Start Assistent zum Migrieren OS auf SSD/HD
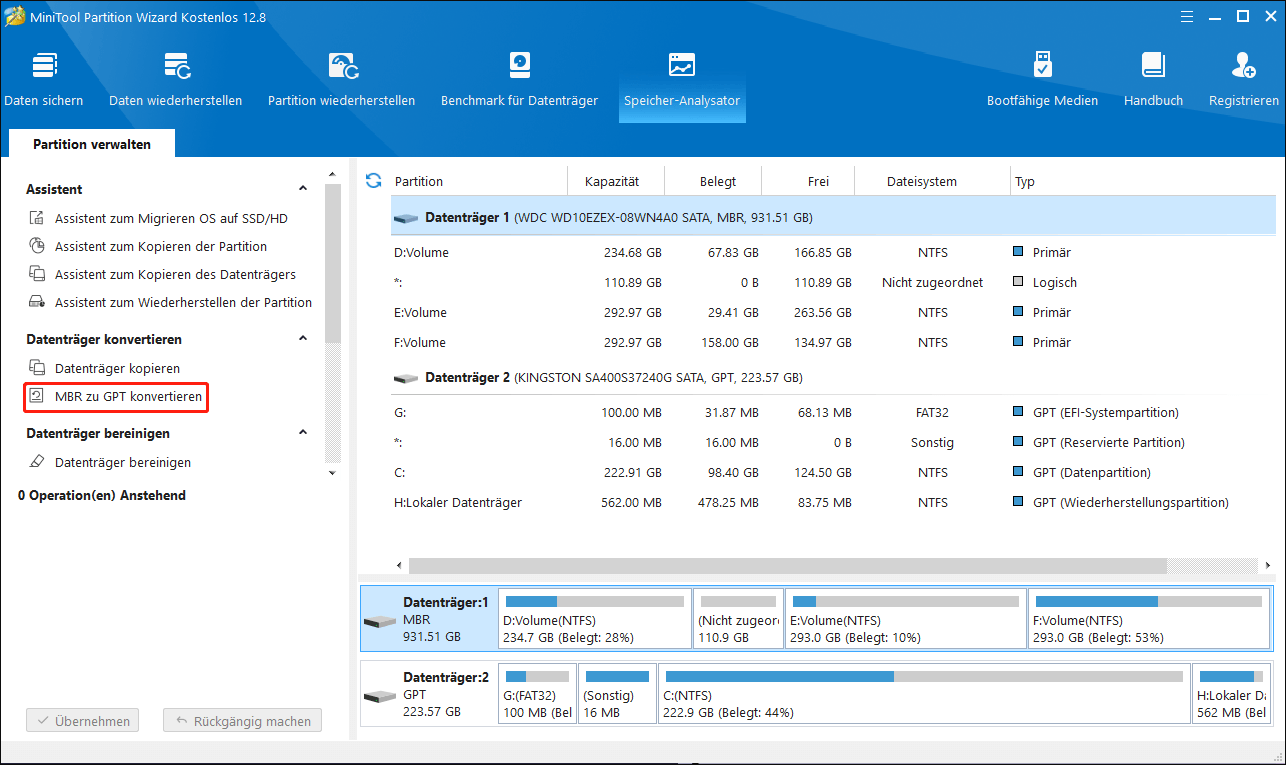This screenshot has height=765, width=1286. pos(171,218)
